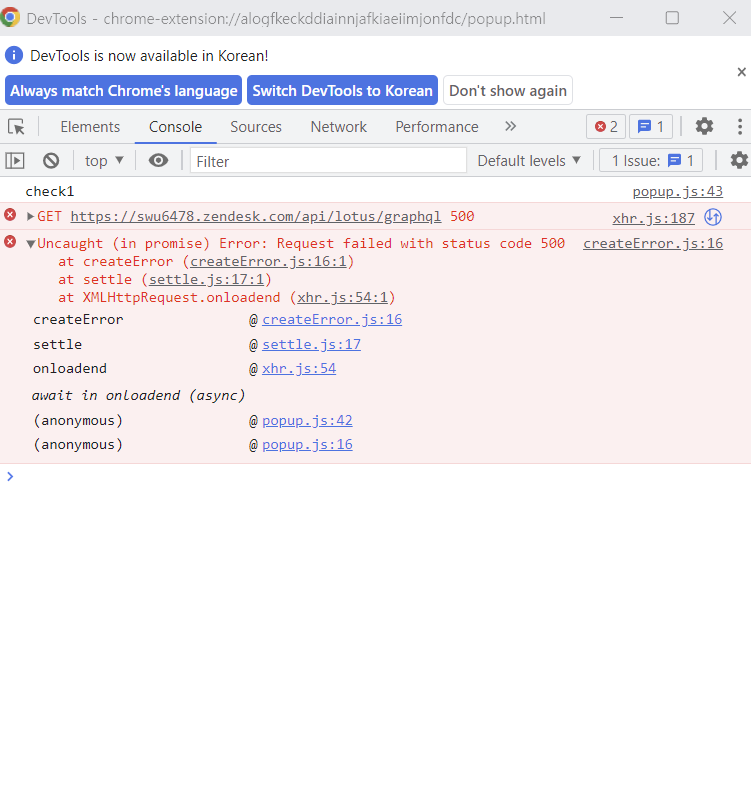Viewport: 751px width, 786px height.
Task: Open DevTools settings gear icon
Action: pos(704,126)
